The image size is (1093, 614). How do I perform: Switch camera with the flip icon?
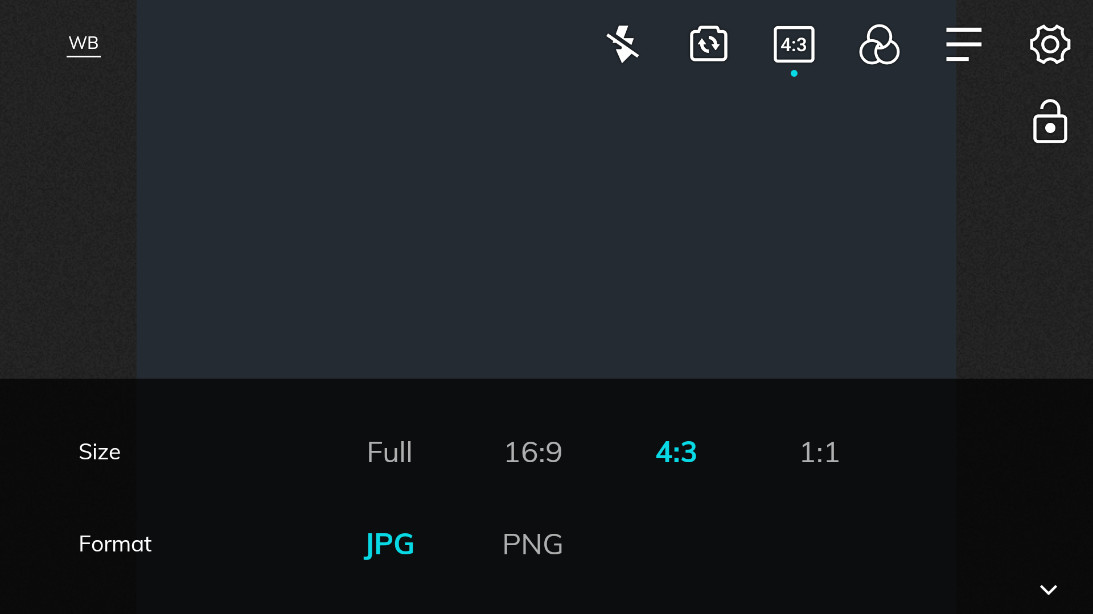coord(708,45)
